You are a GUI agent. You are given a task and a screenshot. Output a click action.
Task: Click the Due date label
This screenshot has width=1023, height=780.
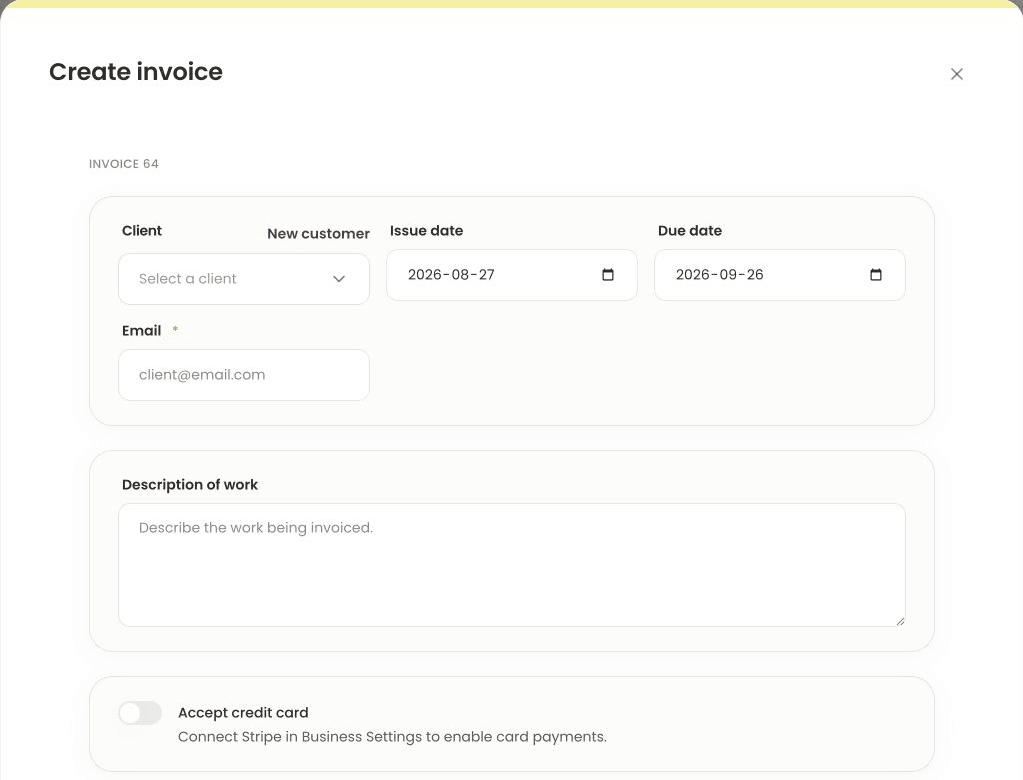click(x=690, y=231)
